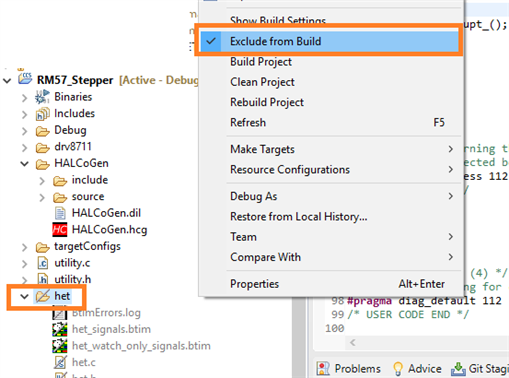Click the HALCoGen.dil file icon
This screenshot has width=509, height=378.
click(60, 213)
